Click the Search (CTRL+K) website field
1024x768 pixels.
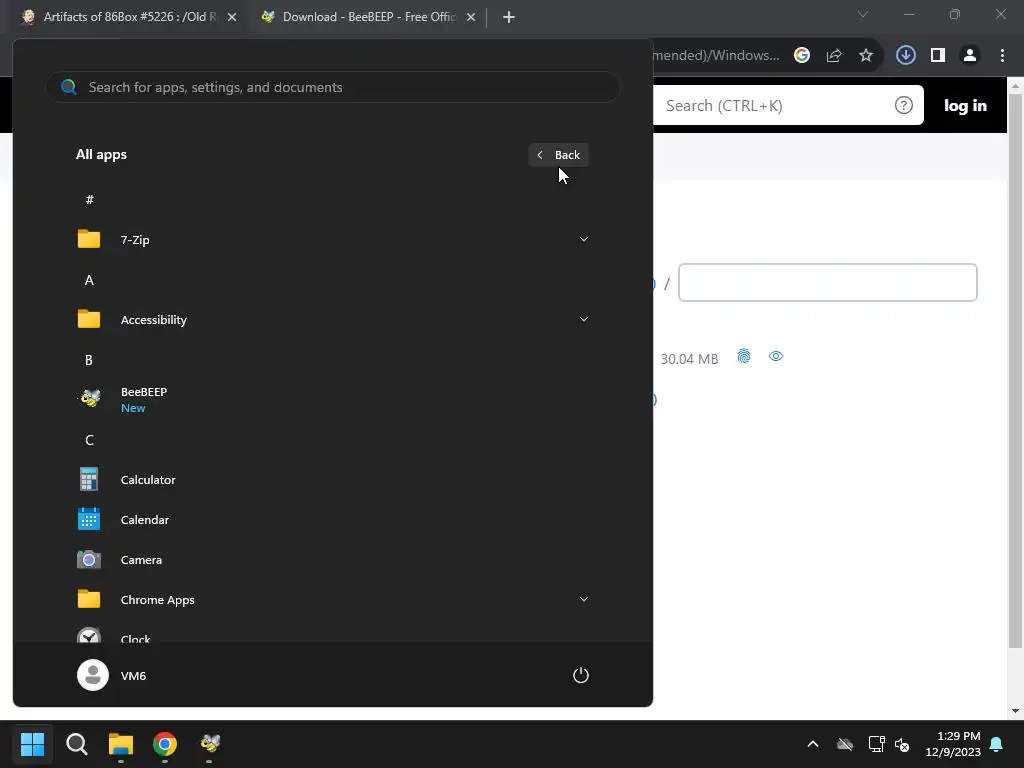tap(788, 105)
